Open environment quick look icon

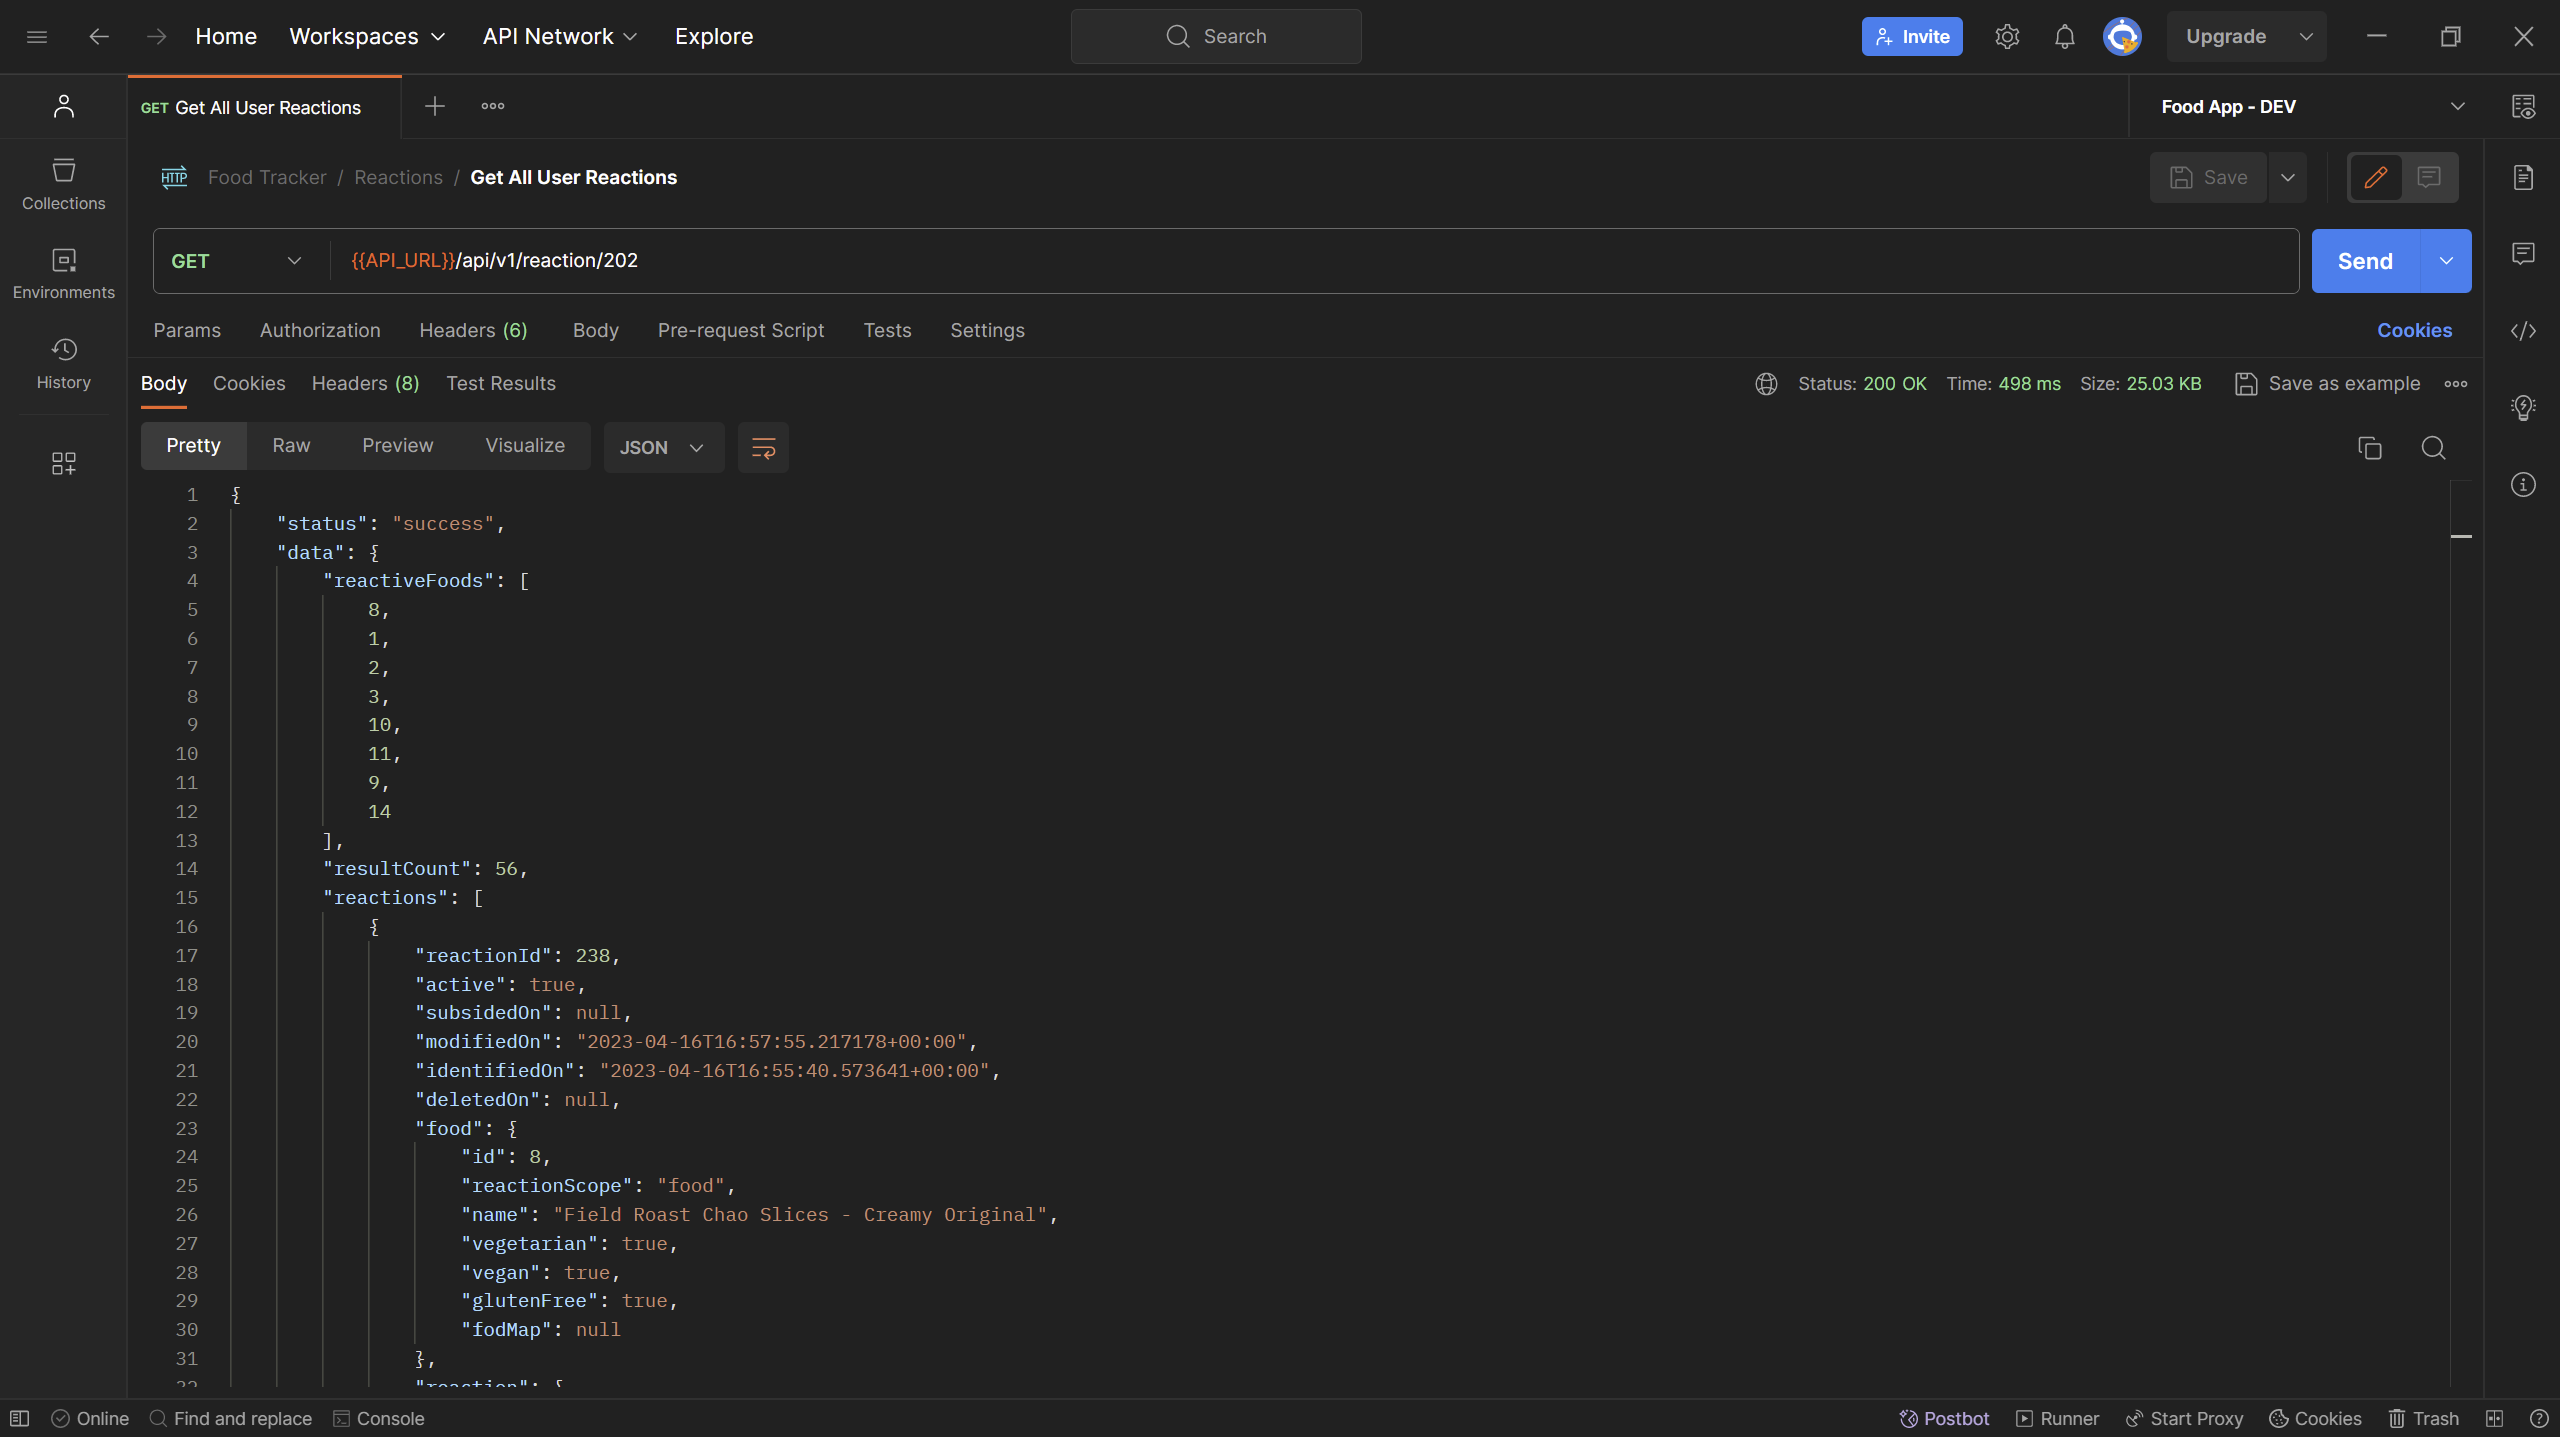point(2523,106)
